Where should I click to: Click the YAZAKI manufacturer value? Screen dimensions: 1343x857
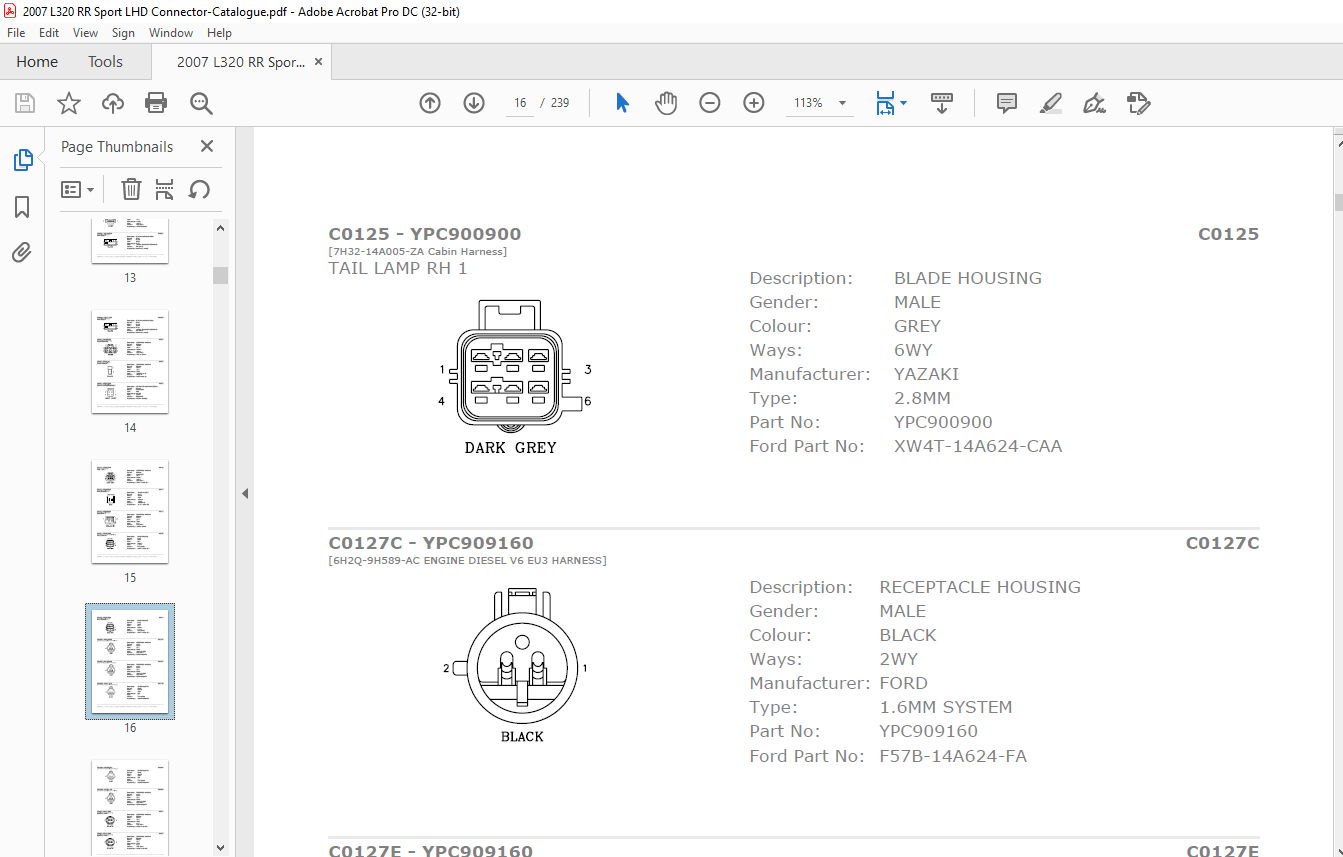coord(926,374)
